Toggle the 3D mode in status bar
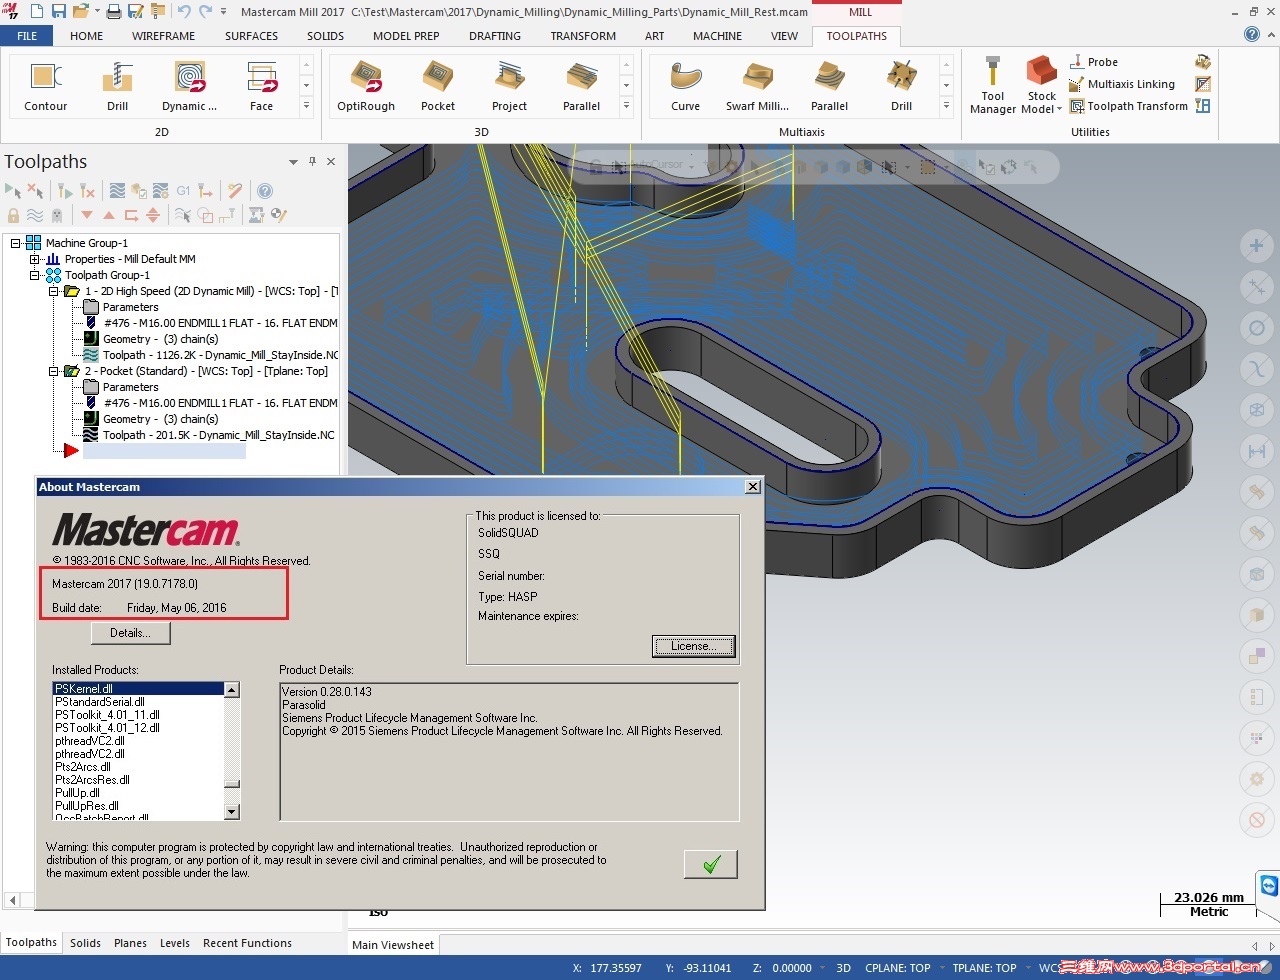This screenshot has width=1280, height=980. click(843, 968)
